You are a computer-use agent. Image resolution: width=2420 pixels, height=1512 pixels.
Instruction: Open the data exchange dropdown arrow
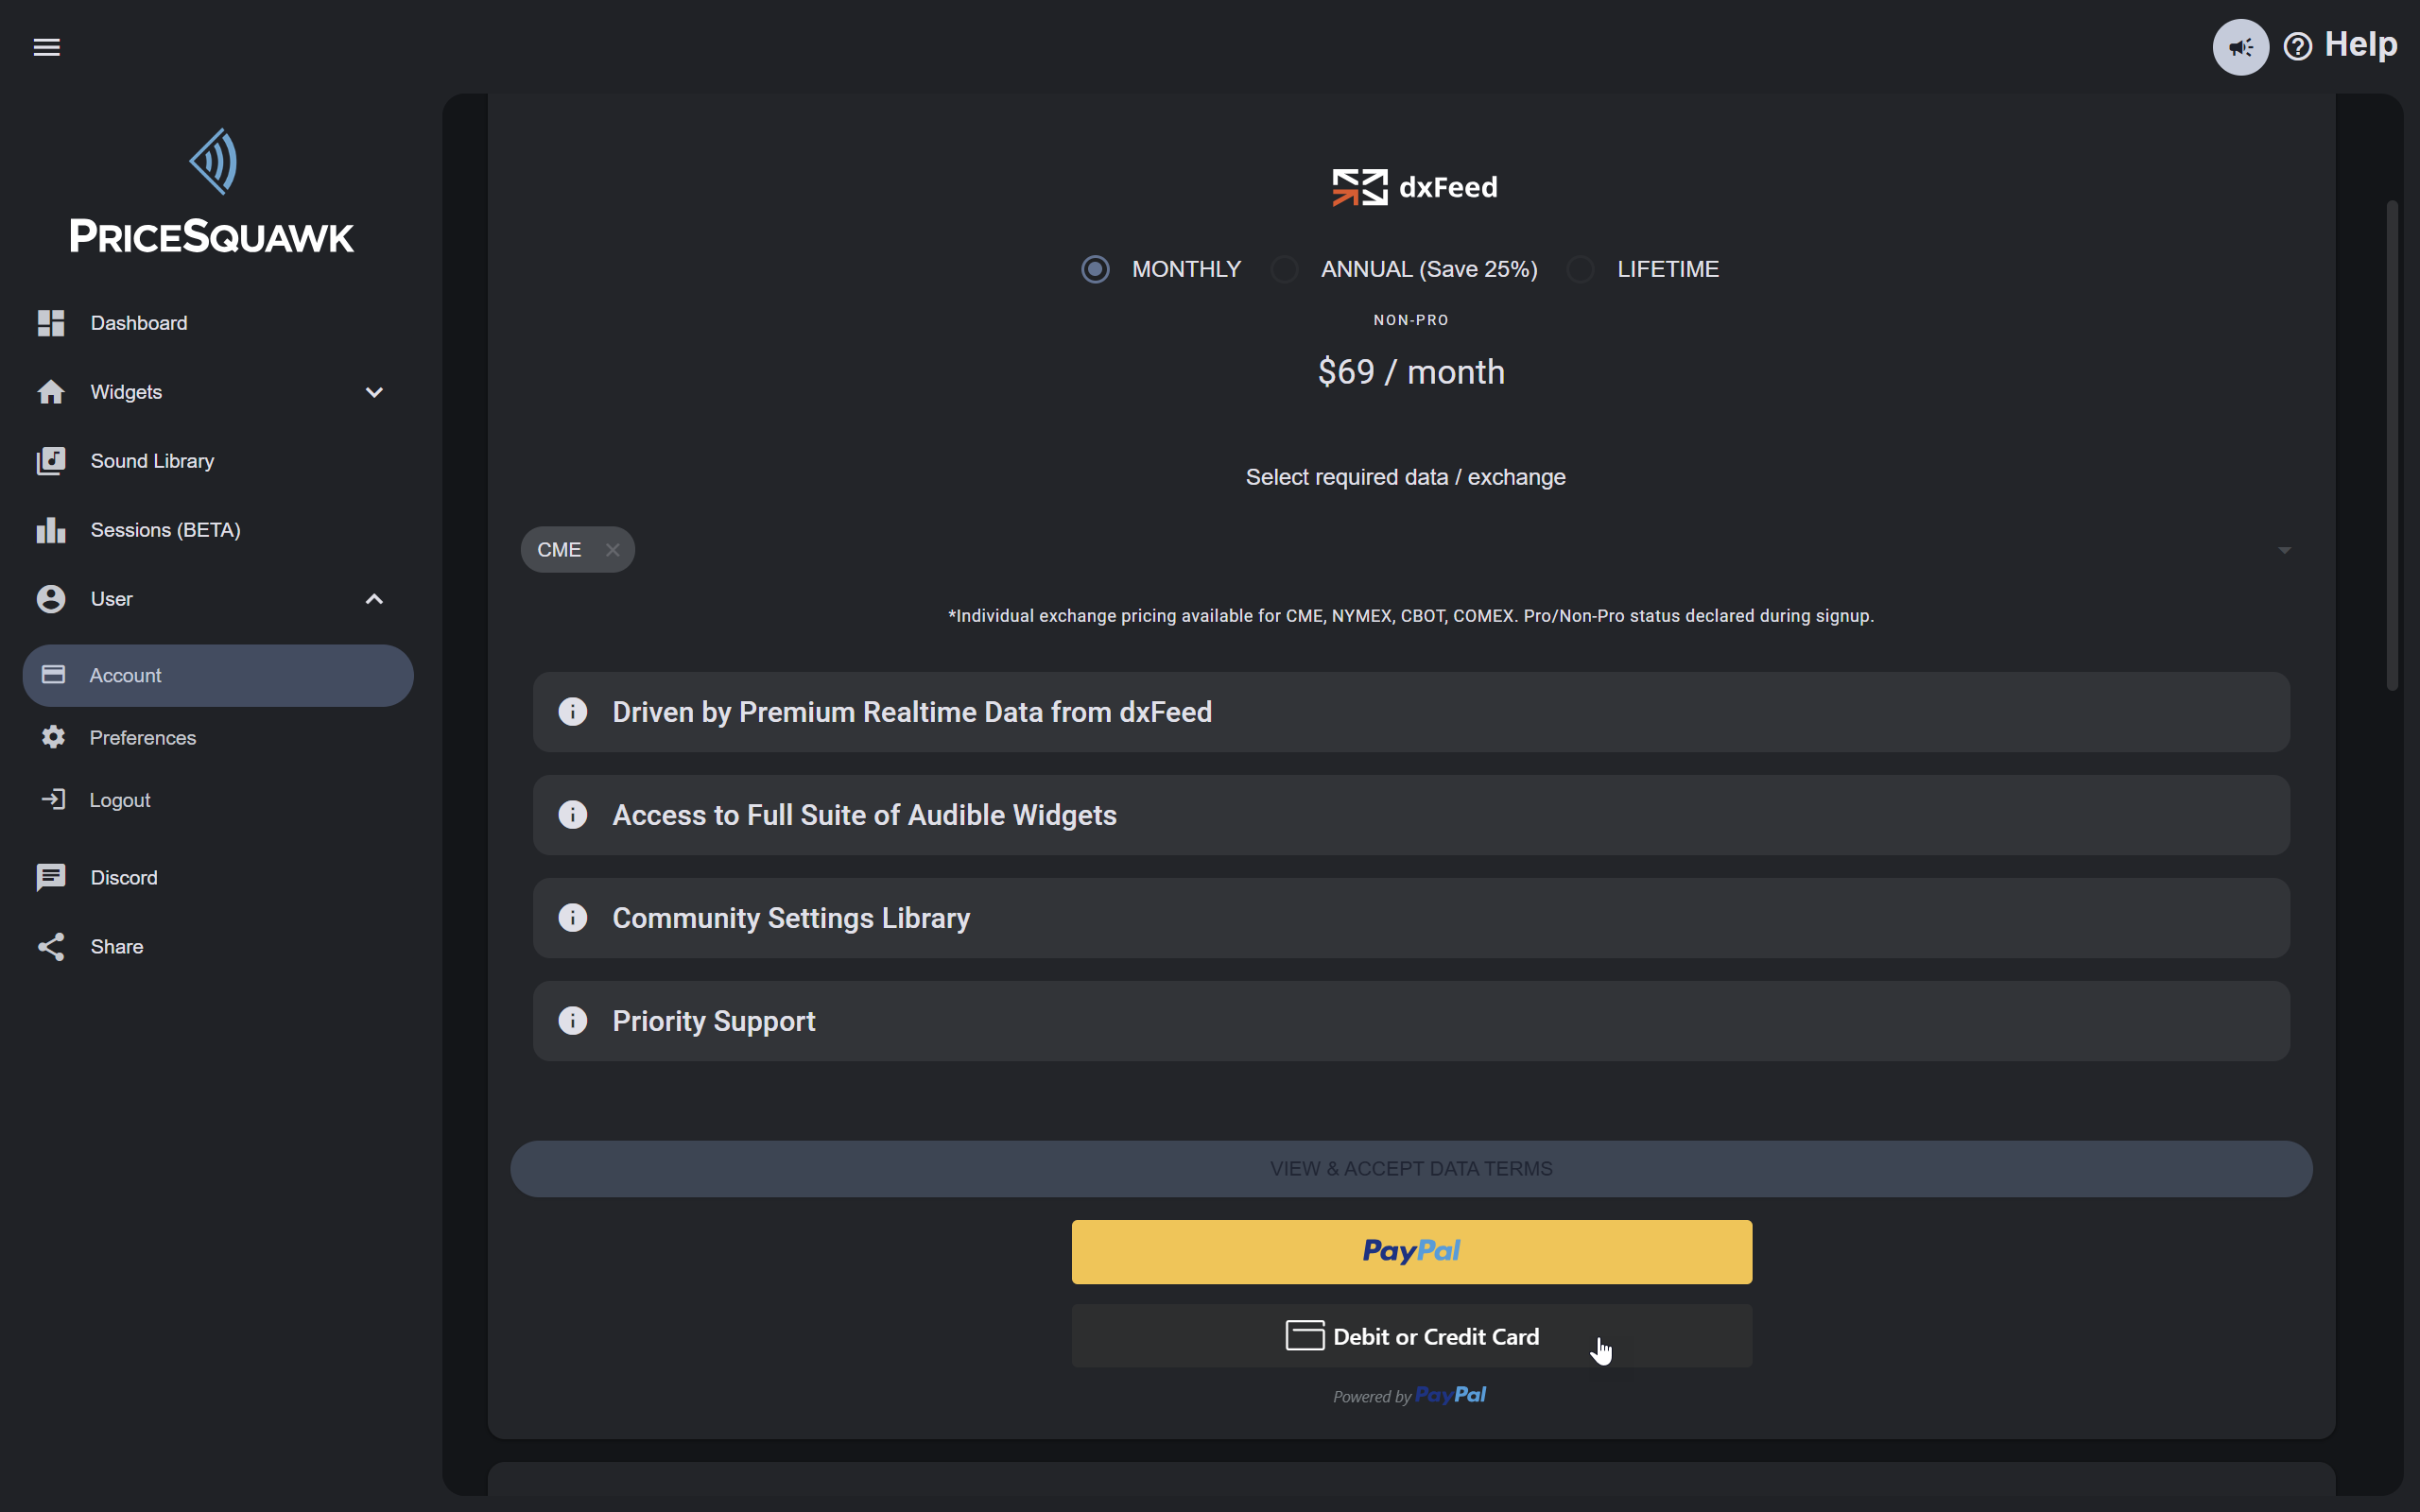2284,550
